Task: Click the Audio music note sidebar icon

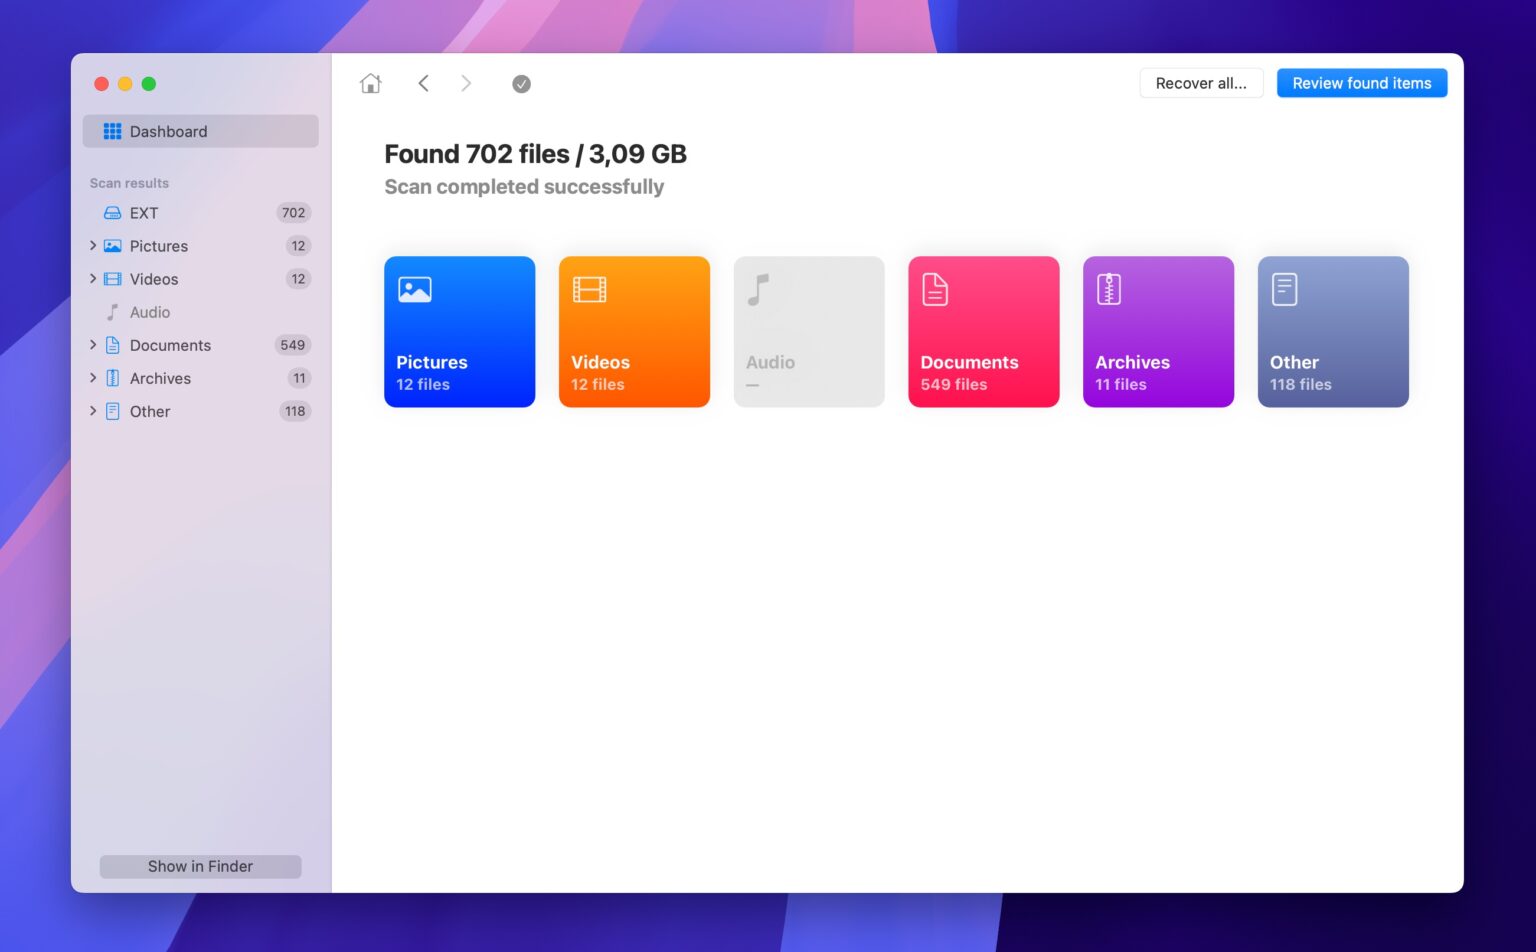Action: tap(113, 312)
